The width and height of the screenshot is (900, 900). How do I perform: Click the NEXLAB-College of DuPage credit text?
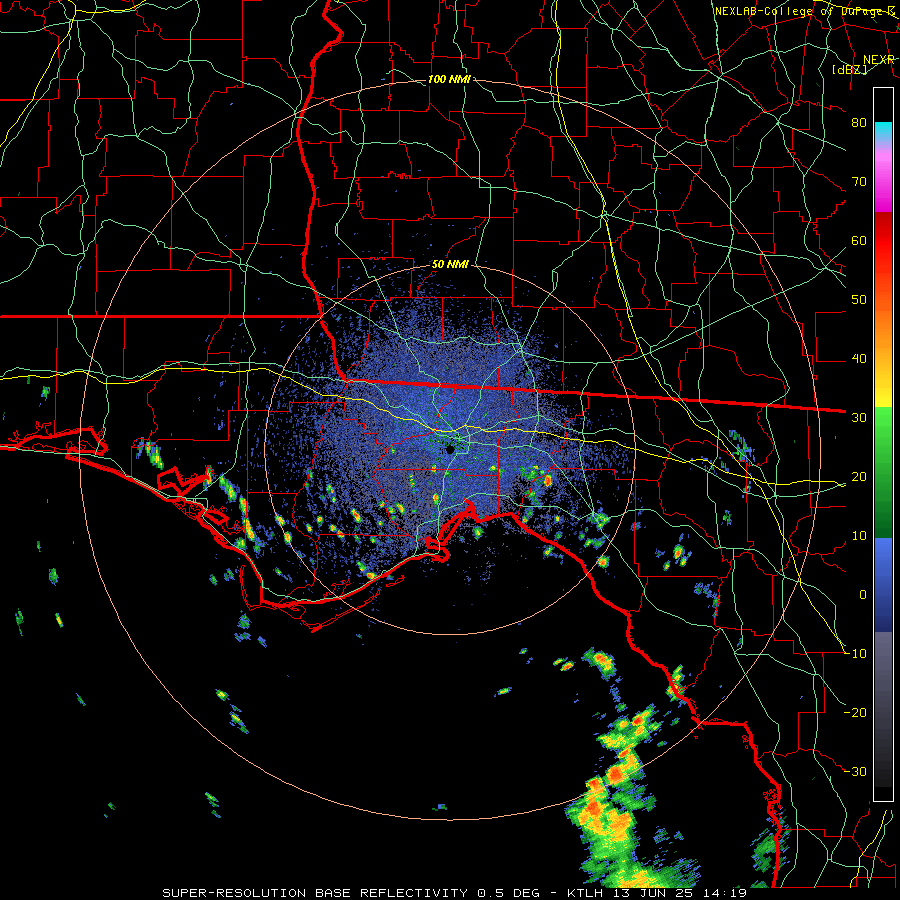click(805, 11)
